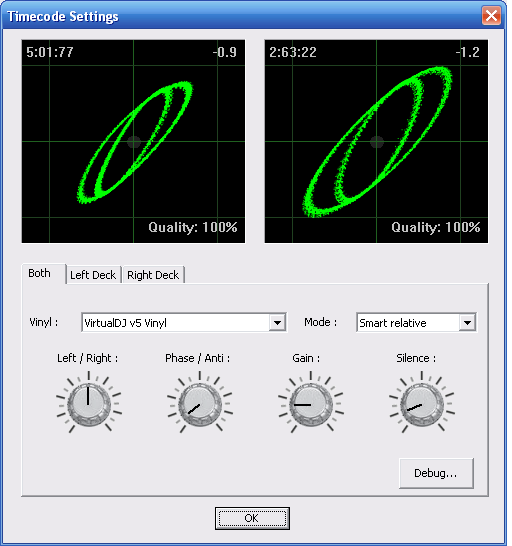
Task: Switch to the Left Deck tab
Action: (x=93, y=275)
